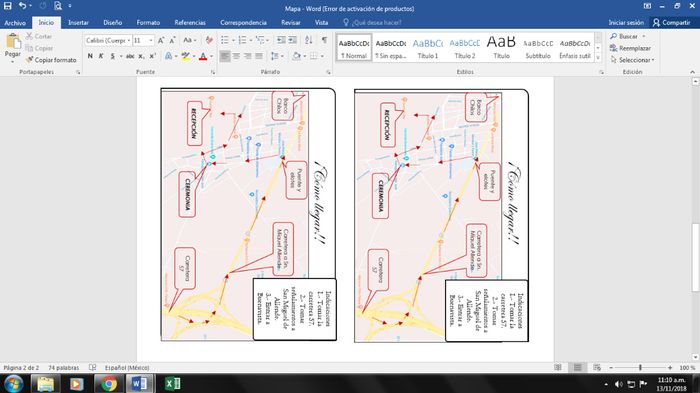Switch to Revisar tab
700x393 pixels.
(291, 22)
